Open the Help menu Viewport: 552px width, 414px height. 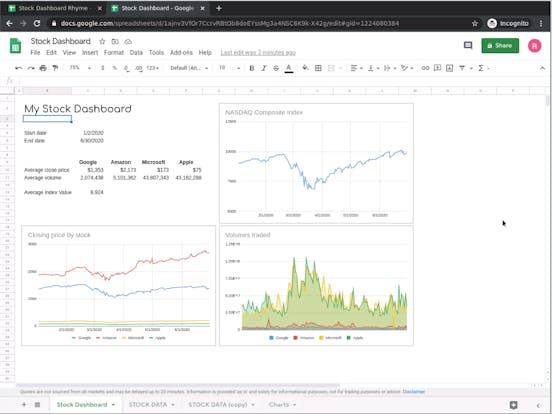(x=205, y=52)
